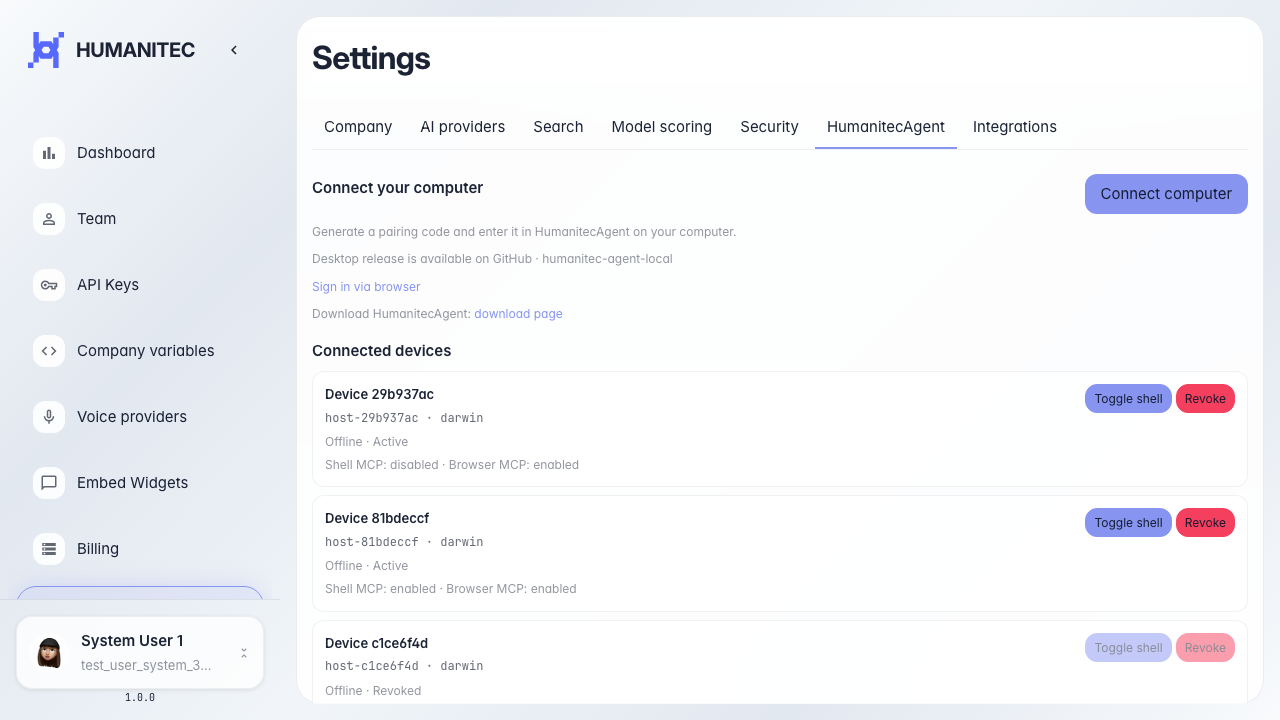Select the Device 81bdeccf title
The width and height of the screenshot is (1280, 720).
pos(377,518)
